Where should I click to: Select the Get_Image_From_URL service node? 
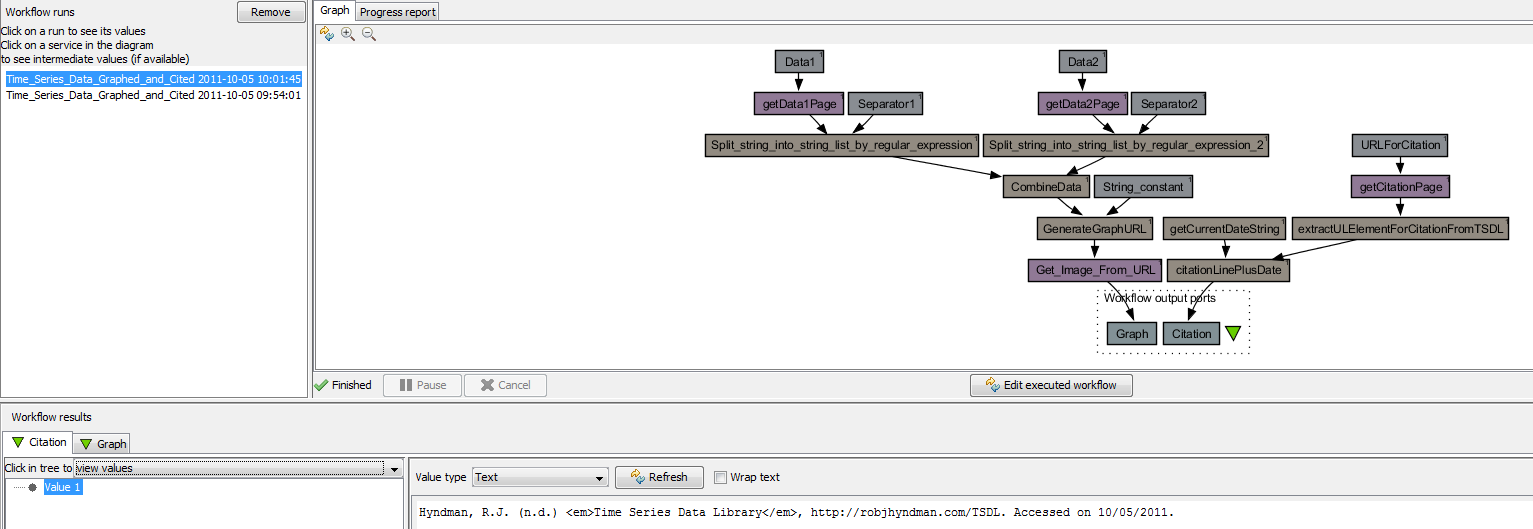[x=1094, y=270]
